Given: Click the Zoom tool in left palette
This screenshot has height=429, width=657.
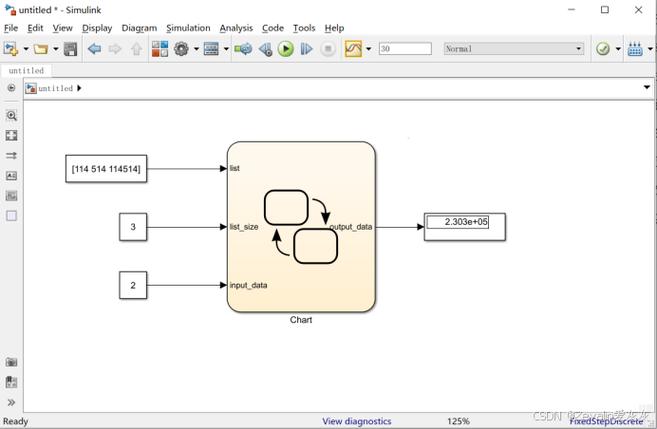Looking at the screenshot, I should pos(12,115).
